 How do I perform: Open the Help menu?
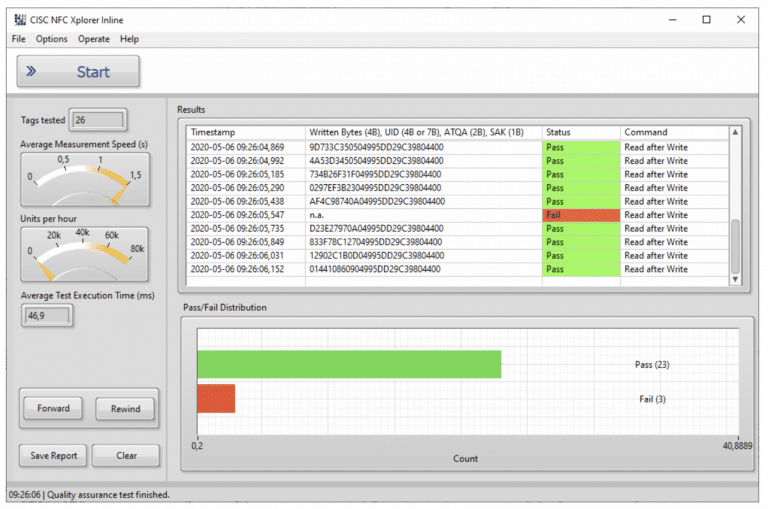130,39
